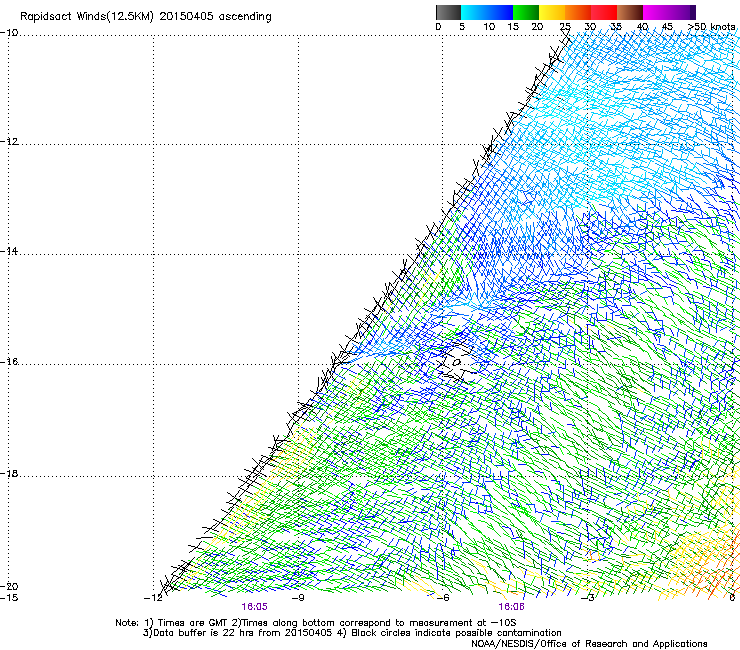Click the '-10' latitude label on left axis
740x650 pixels.
(9, 32)
